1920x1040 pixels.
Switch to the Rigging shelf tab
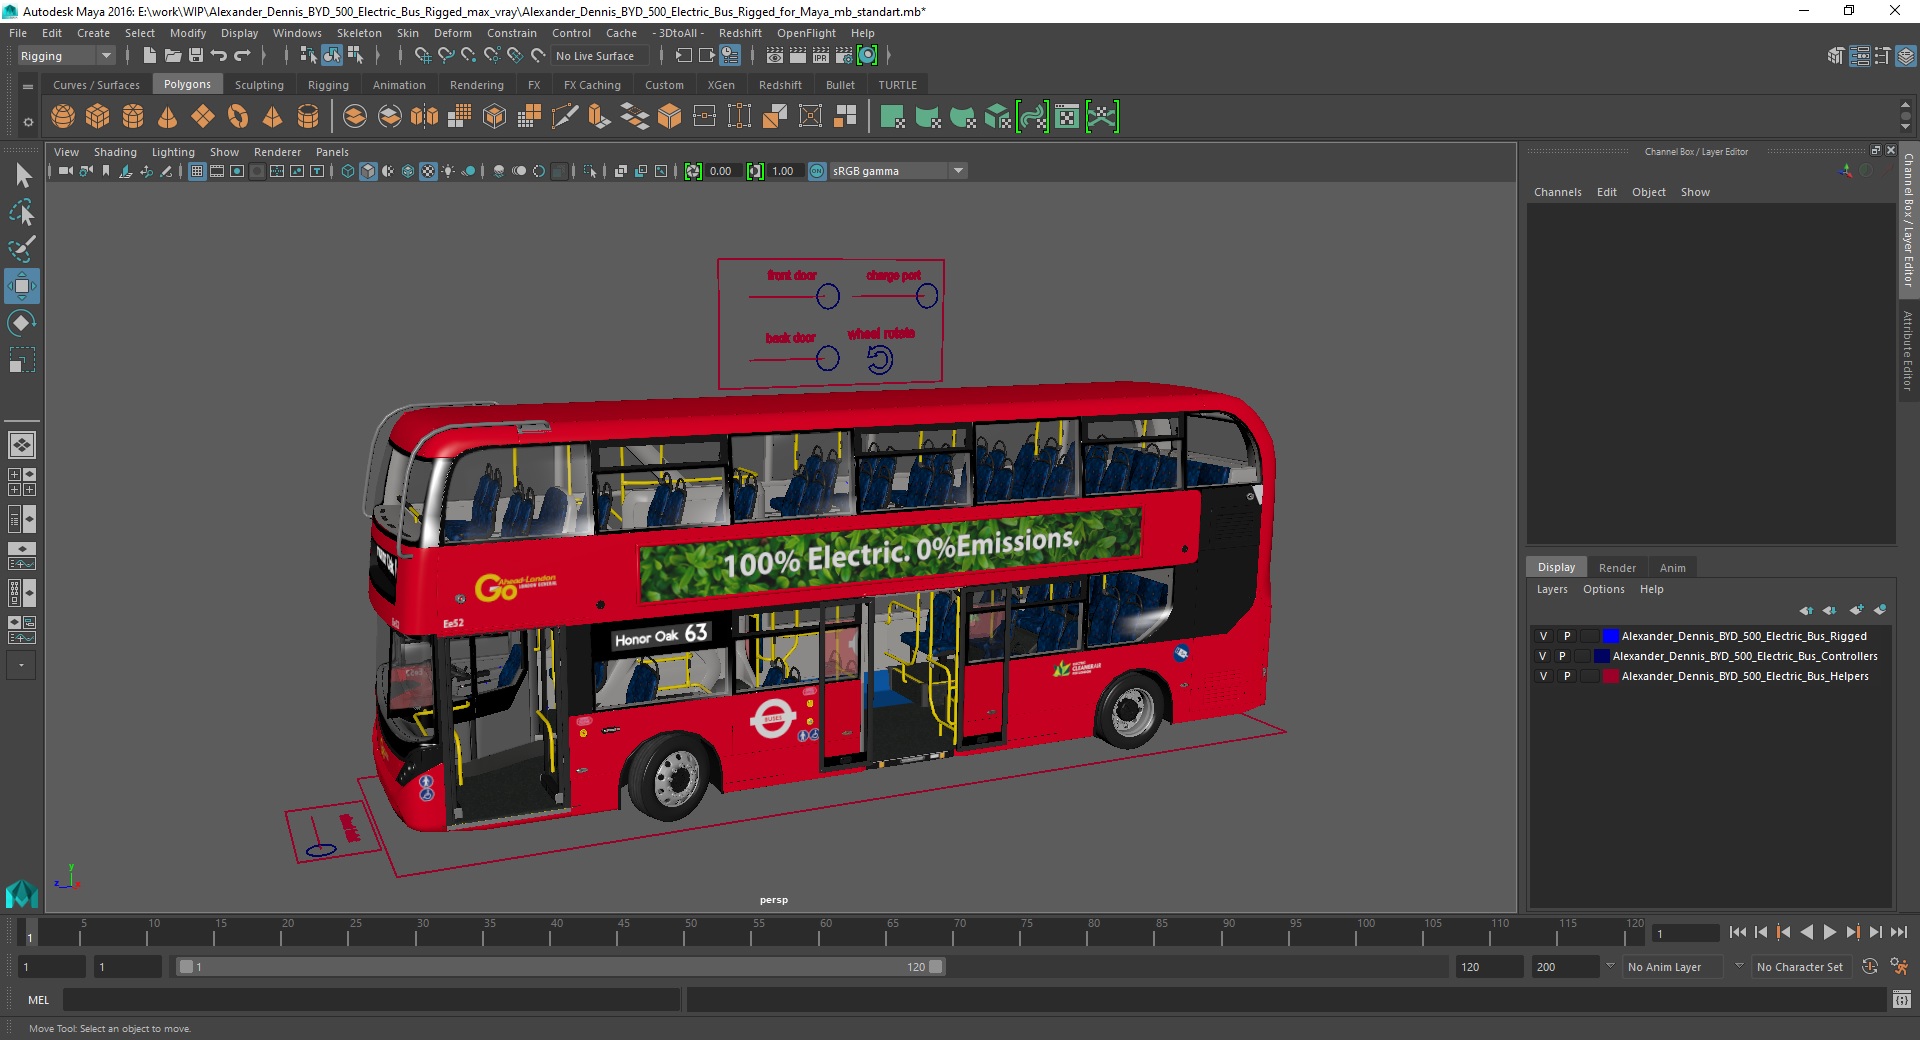coord(328,85)
